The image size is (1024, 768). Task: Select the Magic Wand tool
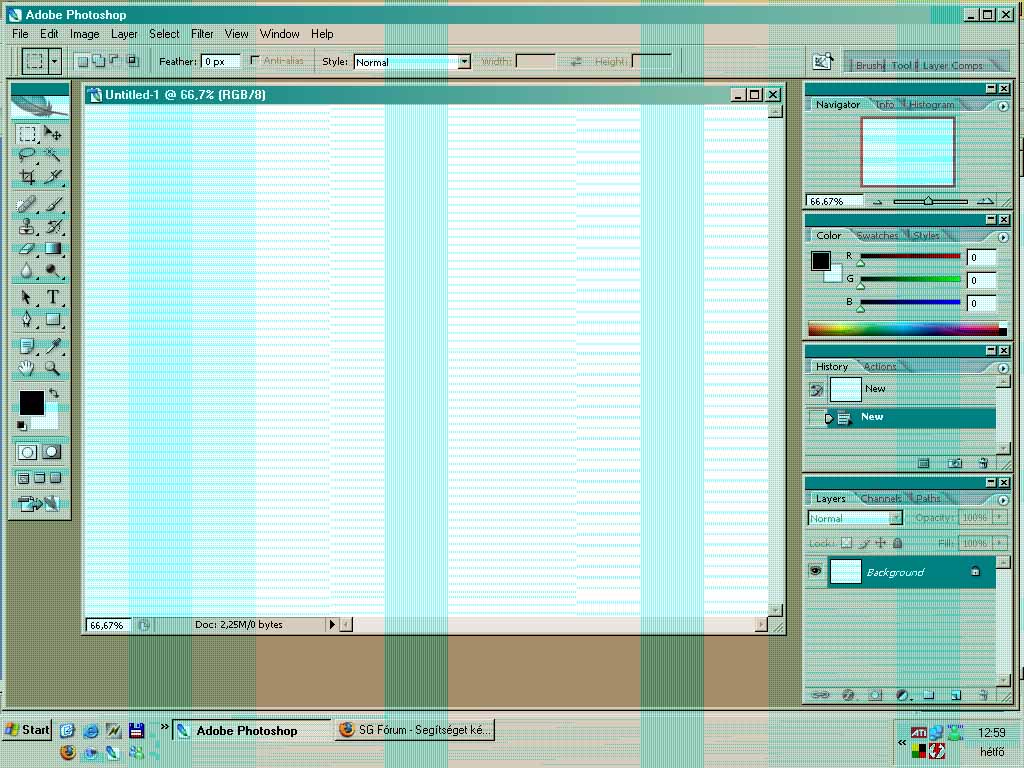(x=53, y=155)
